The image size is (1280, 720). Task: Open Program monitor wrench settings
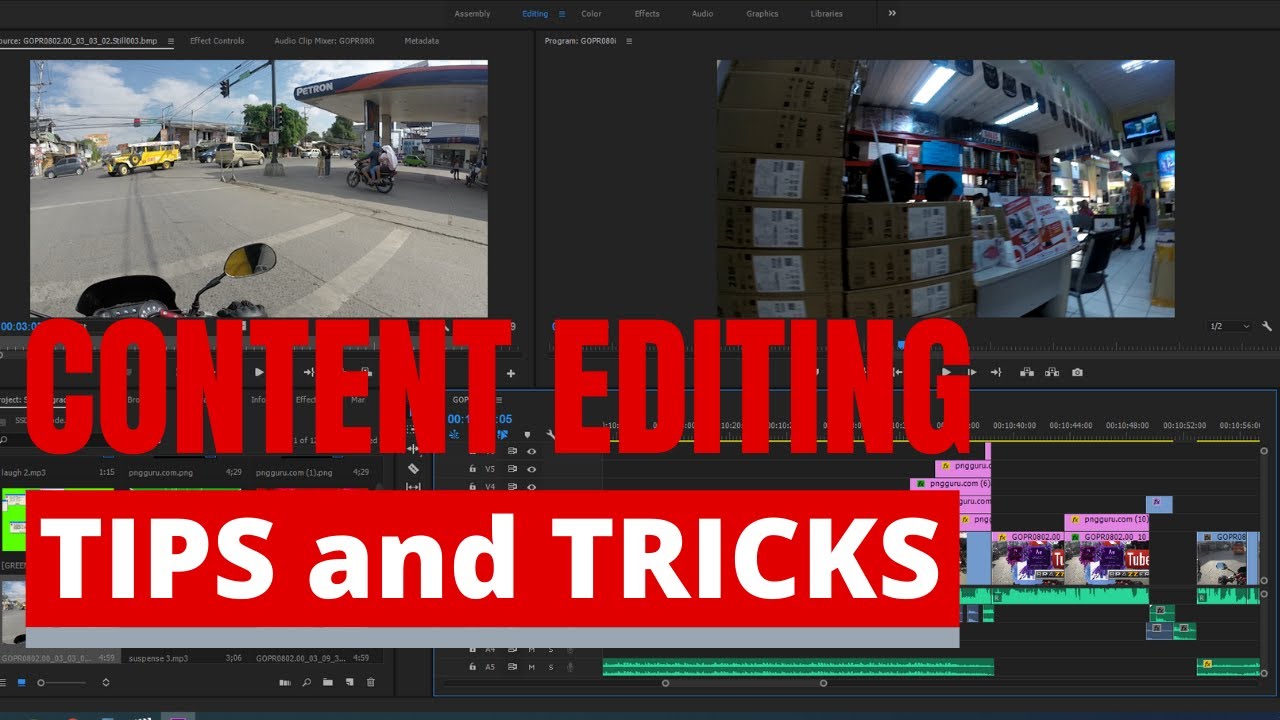[x=1267, y=326]
